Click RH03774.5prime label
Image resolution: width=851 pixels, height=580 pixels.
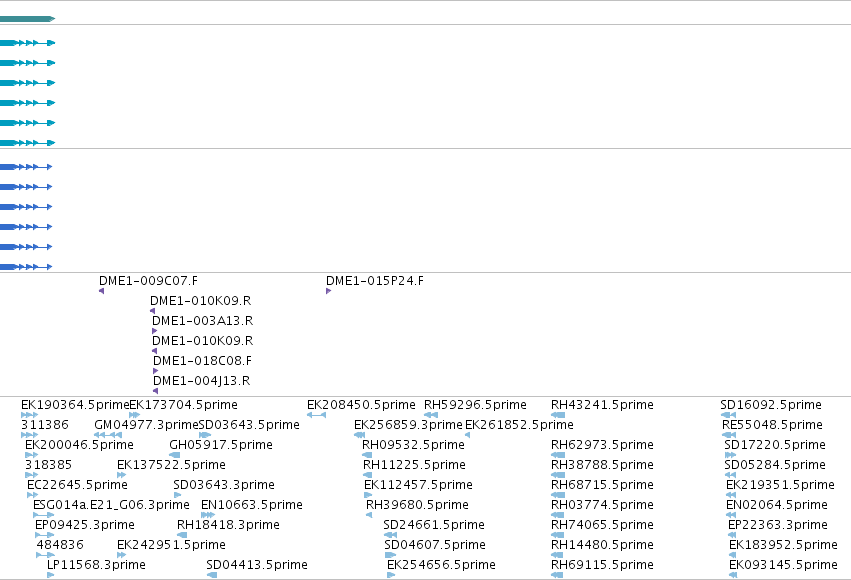click(602, 505)
